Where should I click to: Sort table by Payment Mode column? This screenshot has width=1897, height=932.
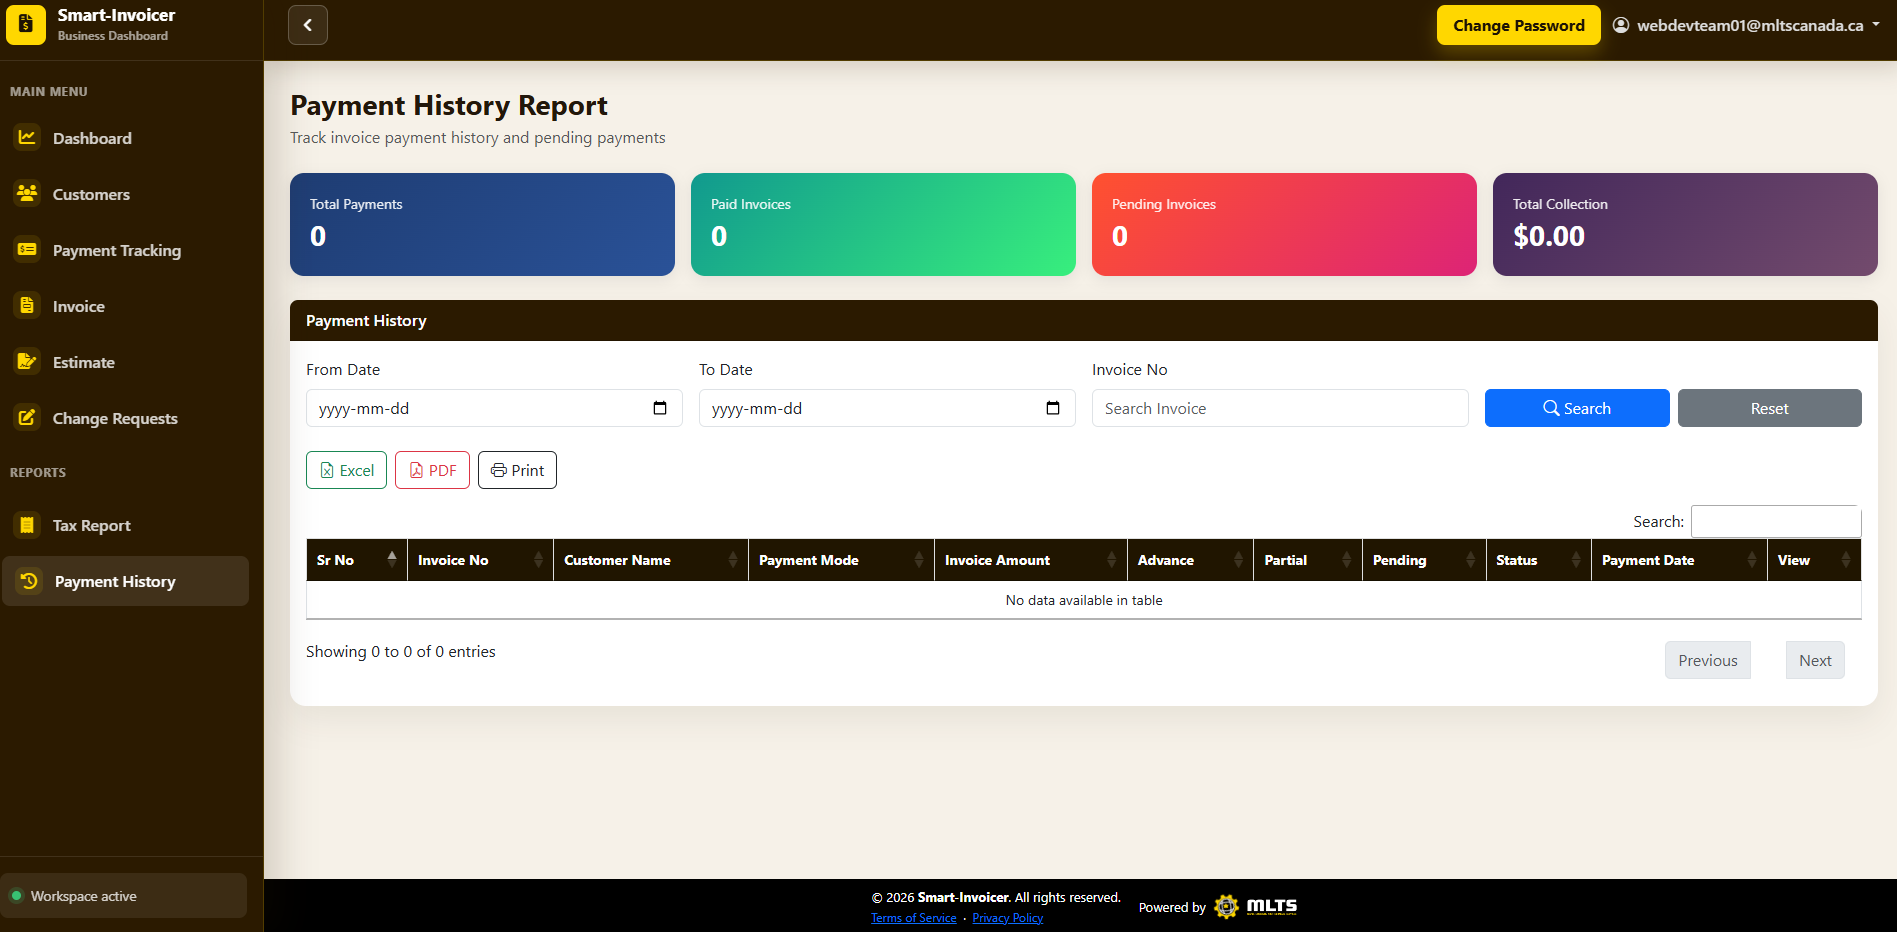pos(841,560)
